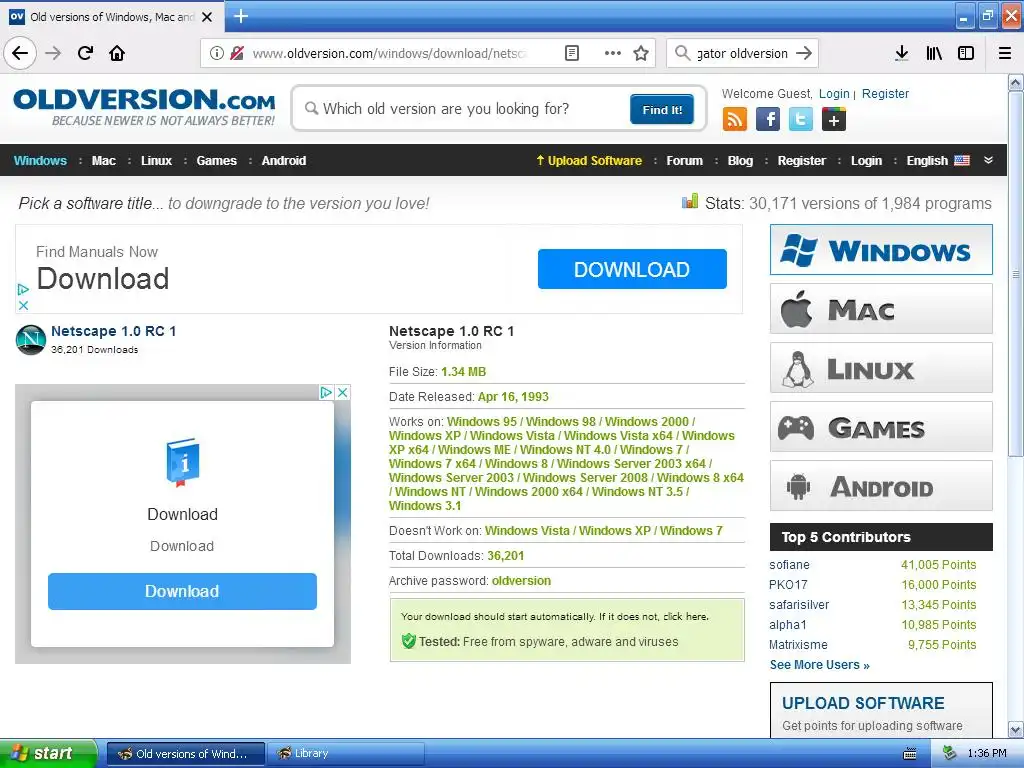Click the taskbar clock showing 1:36 PM

(987, 753)
